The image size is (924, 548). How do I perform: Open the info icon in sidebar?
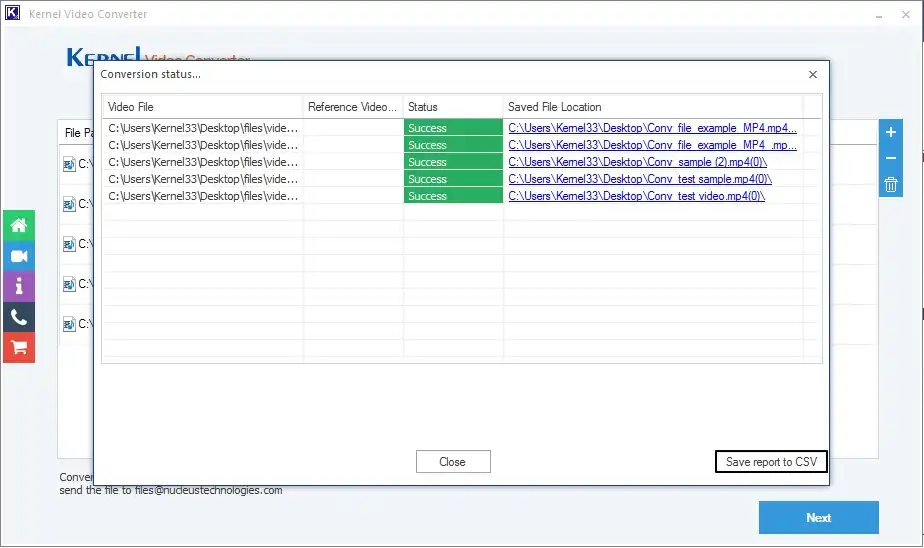coord(19,286)
